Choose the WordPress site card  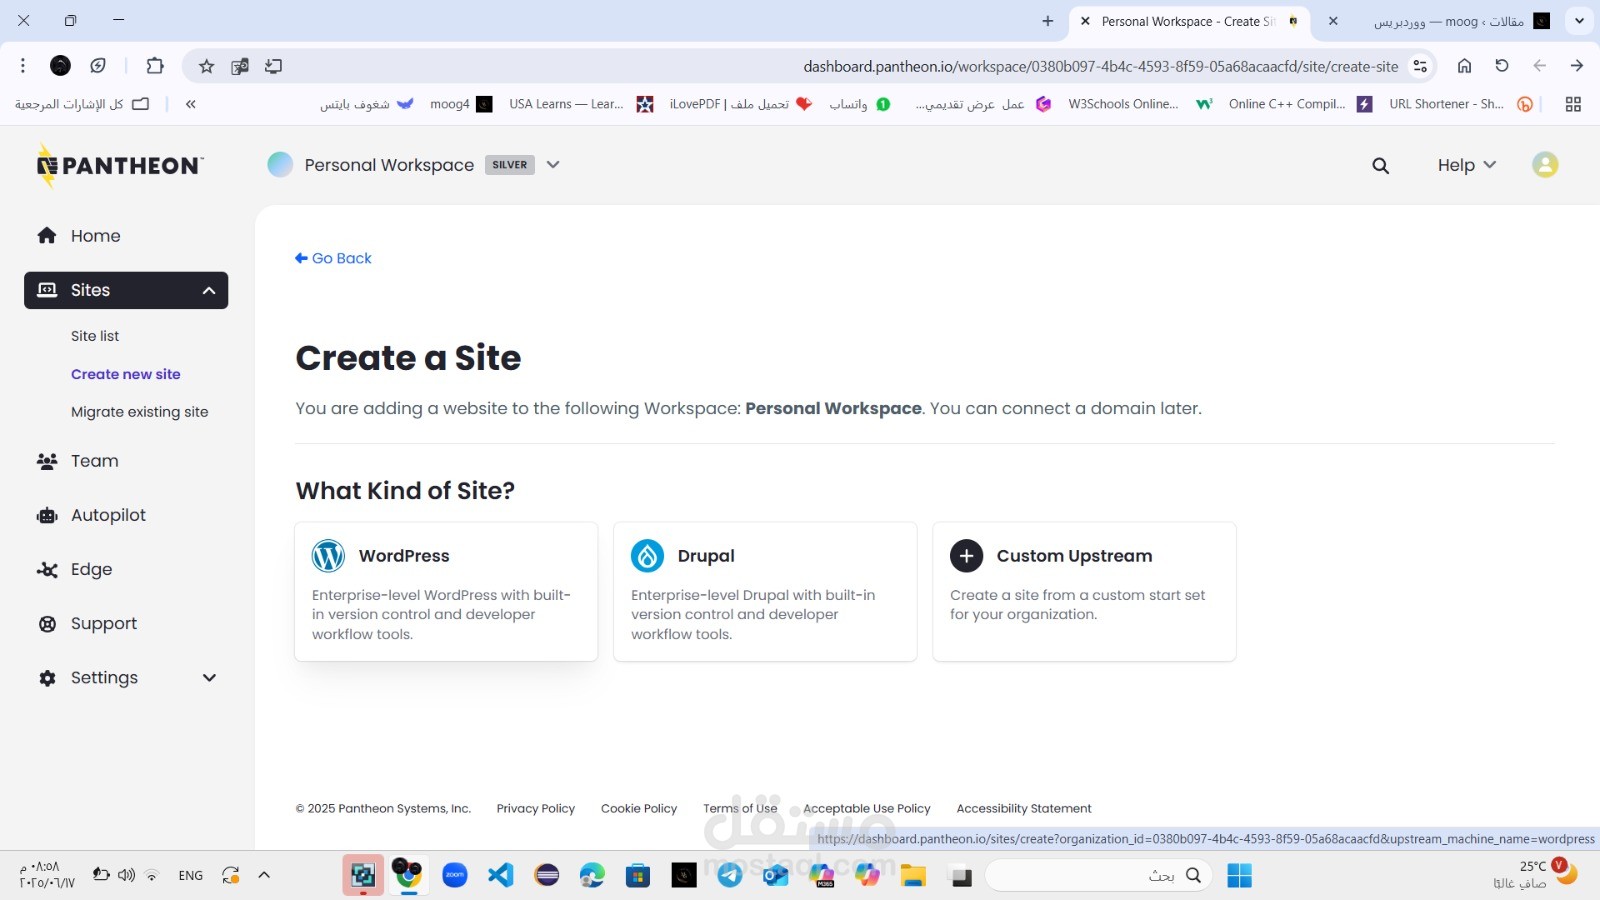click(x=446, y=592)
